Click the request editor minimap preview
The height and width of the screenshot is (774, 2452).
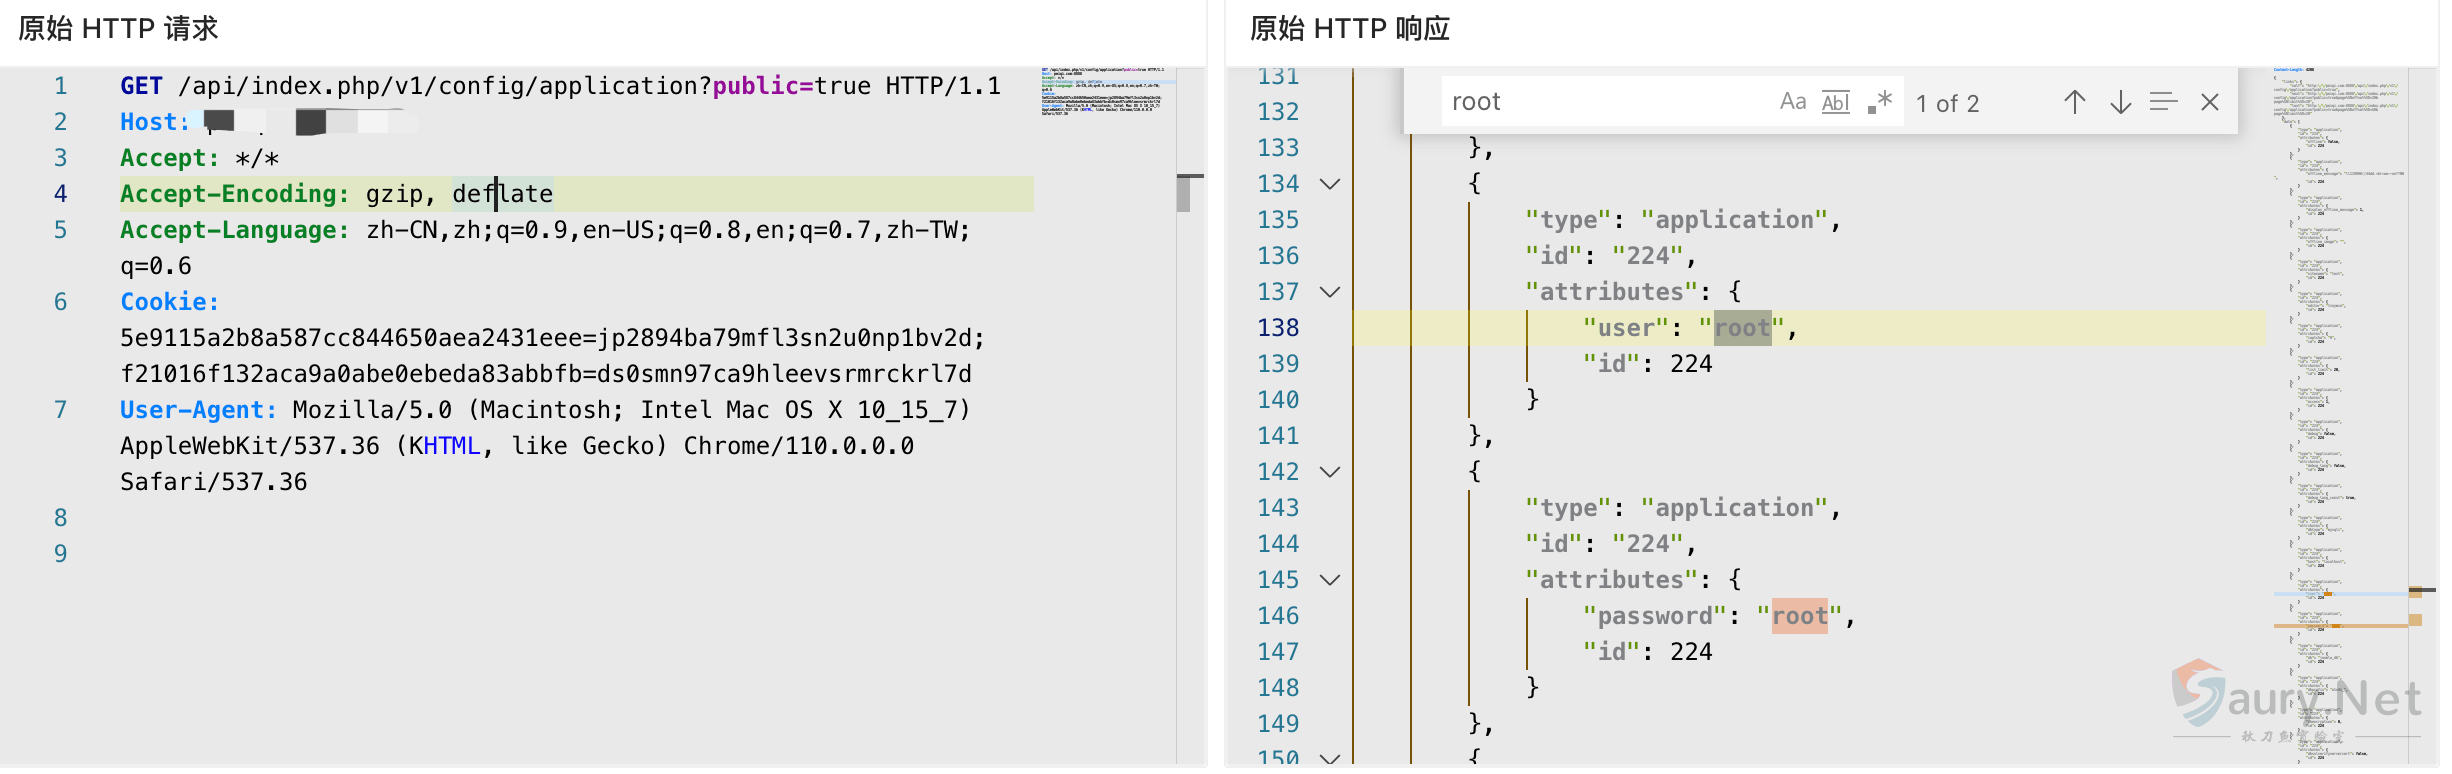[x=1106, y=92]
